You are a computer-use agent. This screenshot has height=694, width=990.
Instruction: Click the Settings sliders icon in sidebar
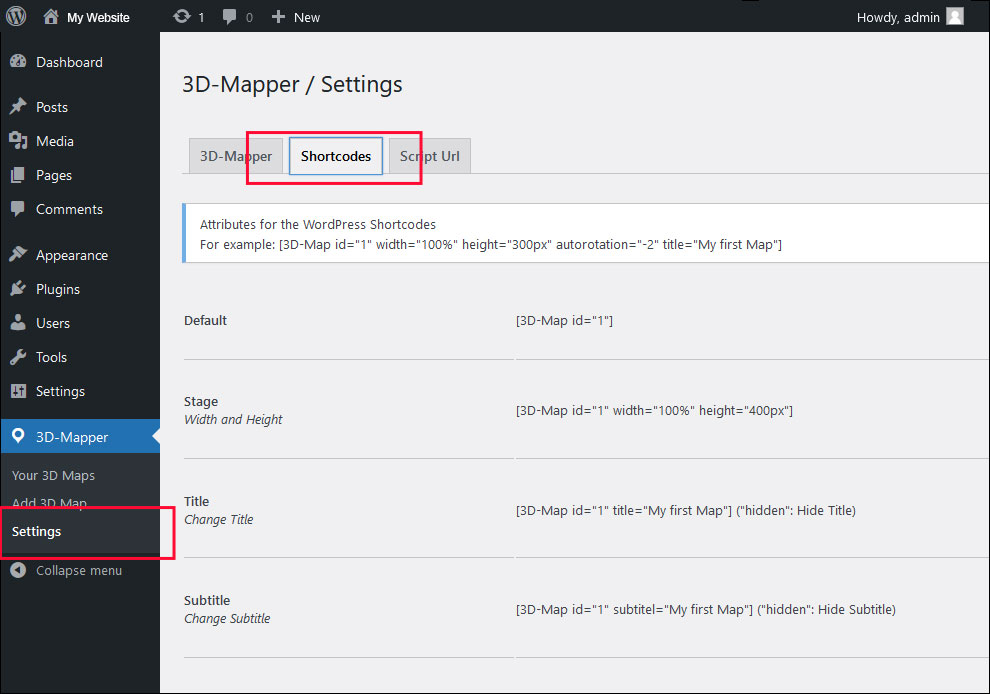pyautogui.click(x=18, y=391)
